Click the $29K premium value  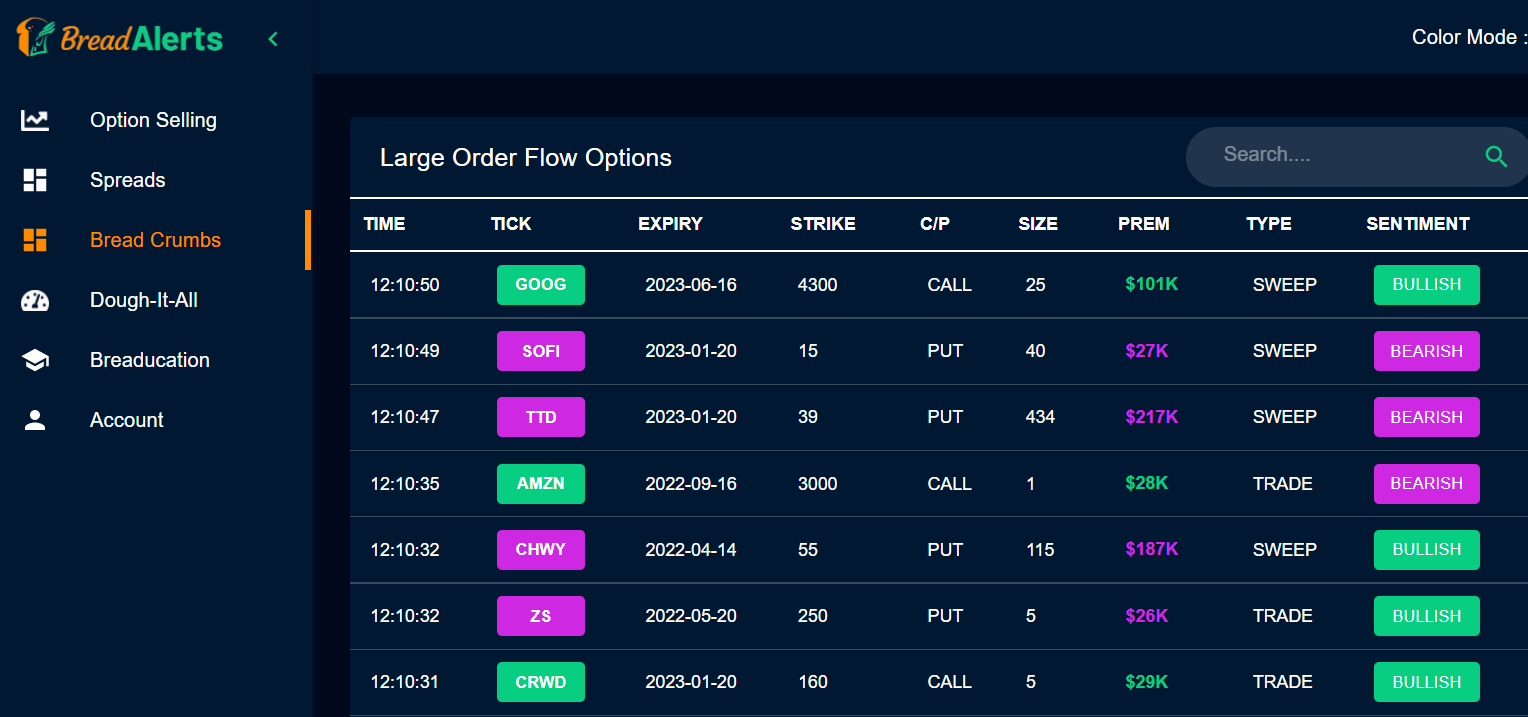coord(1147,682)
